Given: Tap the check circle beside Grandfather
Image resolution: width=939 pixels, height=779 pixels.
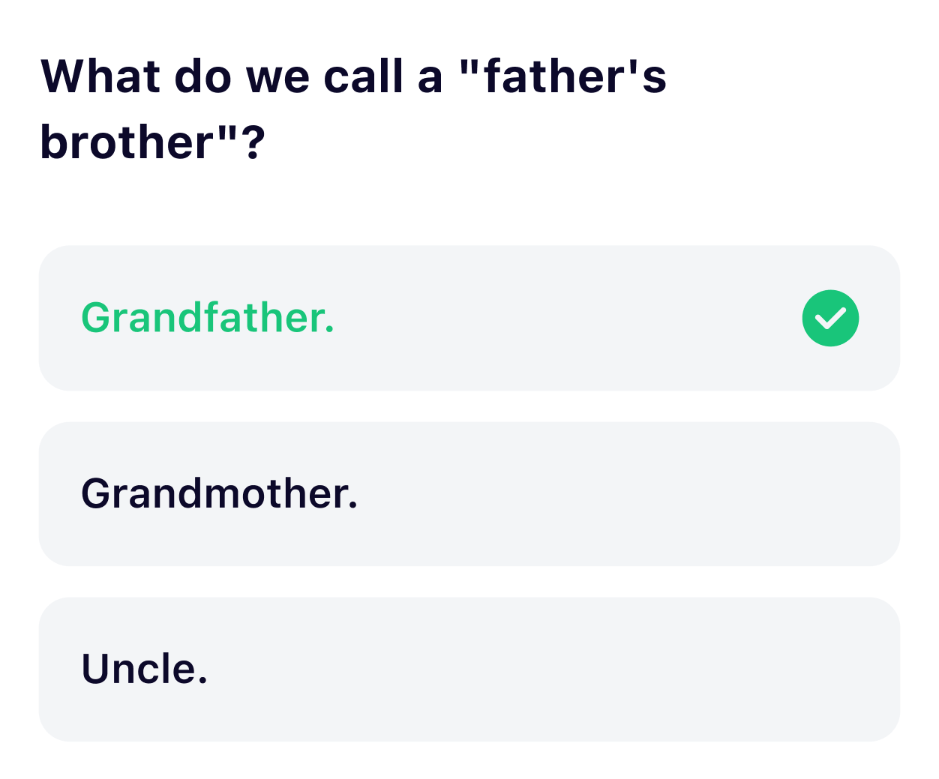Looking at the screenshot, I should (x=830, y=318).
